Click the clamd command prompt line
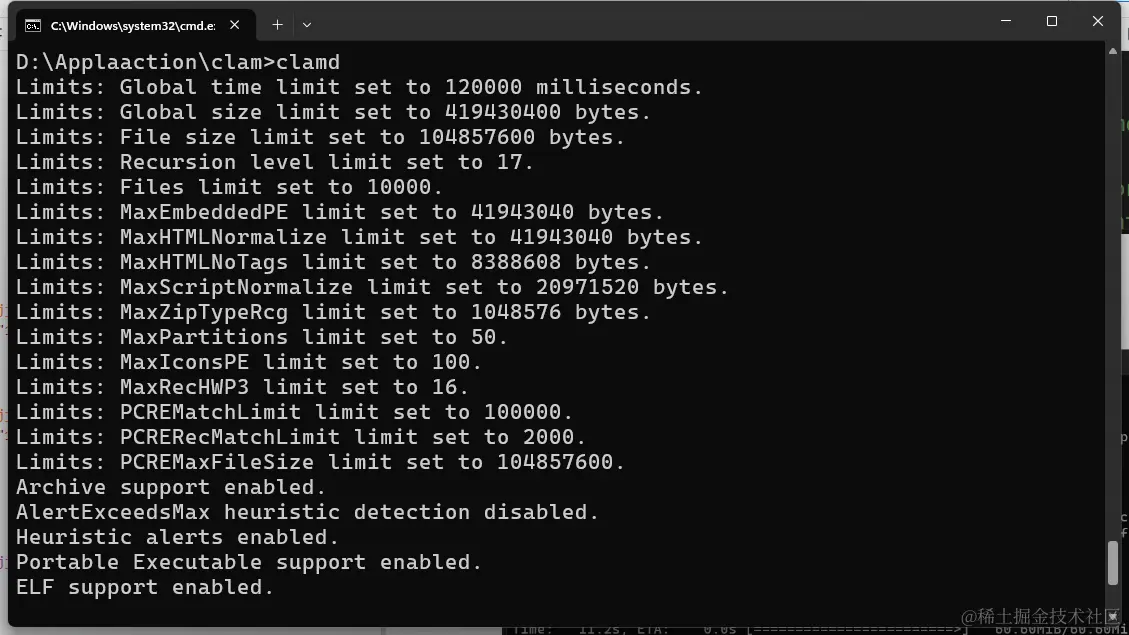 (178, 62)
